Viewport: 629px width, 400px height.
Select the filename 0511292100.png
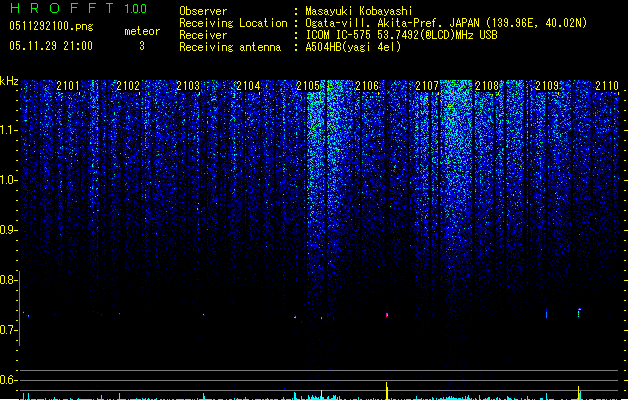pyautogui.click(x=51, y=26)
